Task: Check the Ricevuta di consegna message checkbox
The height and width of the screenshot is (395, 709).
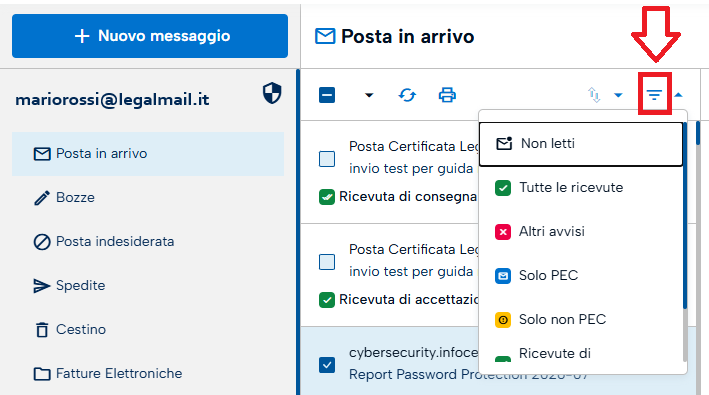Action: (327, 159)
